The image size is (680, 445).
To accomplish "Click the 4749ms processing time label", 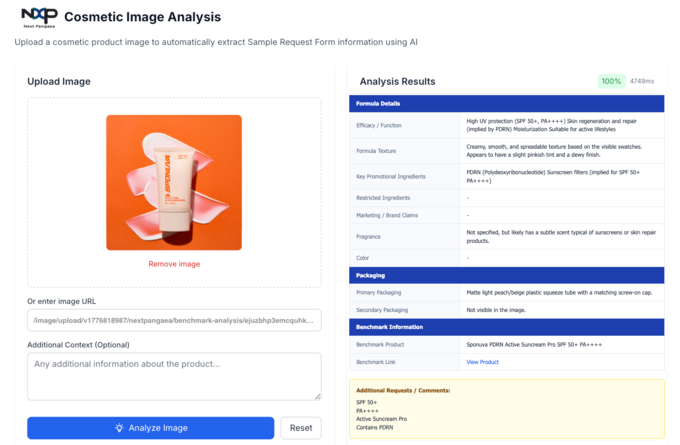I will click(x=642, y=81).
